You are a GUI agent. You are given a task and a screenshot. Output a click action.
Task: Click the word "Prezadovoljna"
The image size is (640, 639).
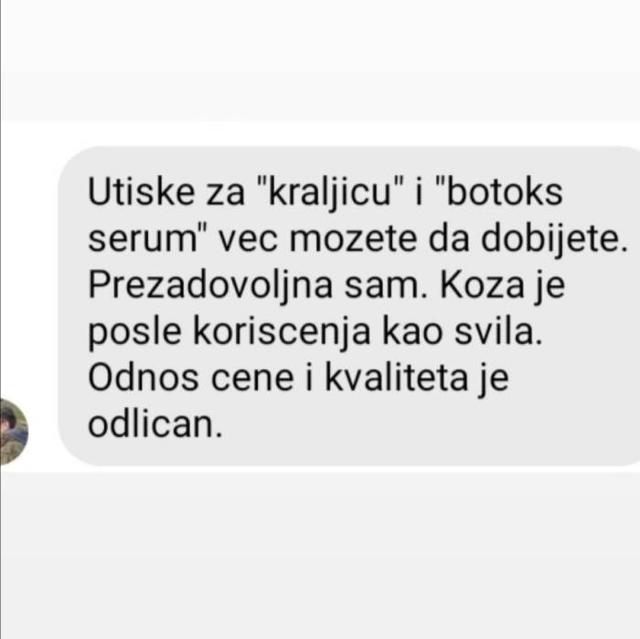pos(210,286)
